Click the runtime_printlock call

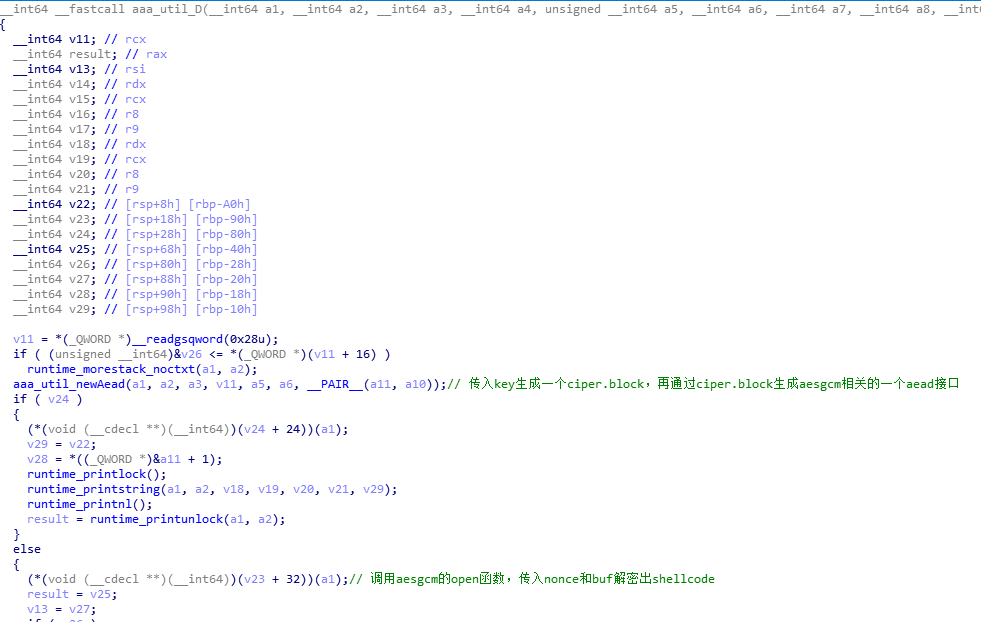point(82,474)
